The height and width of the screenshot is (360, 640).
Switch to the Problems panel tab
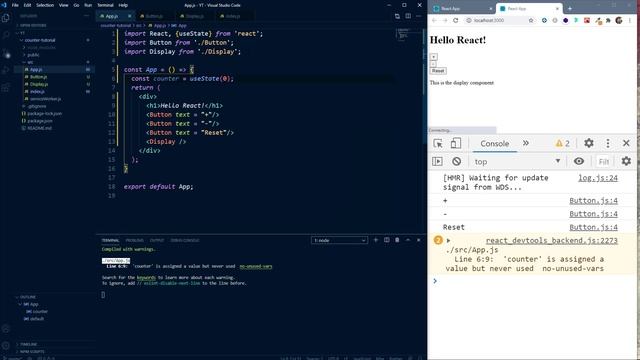pyautogui.click(x=135, y=240)
